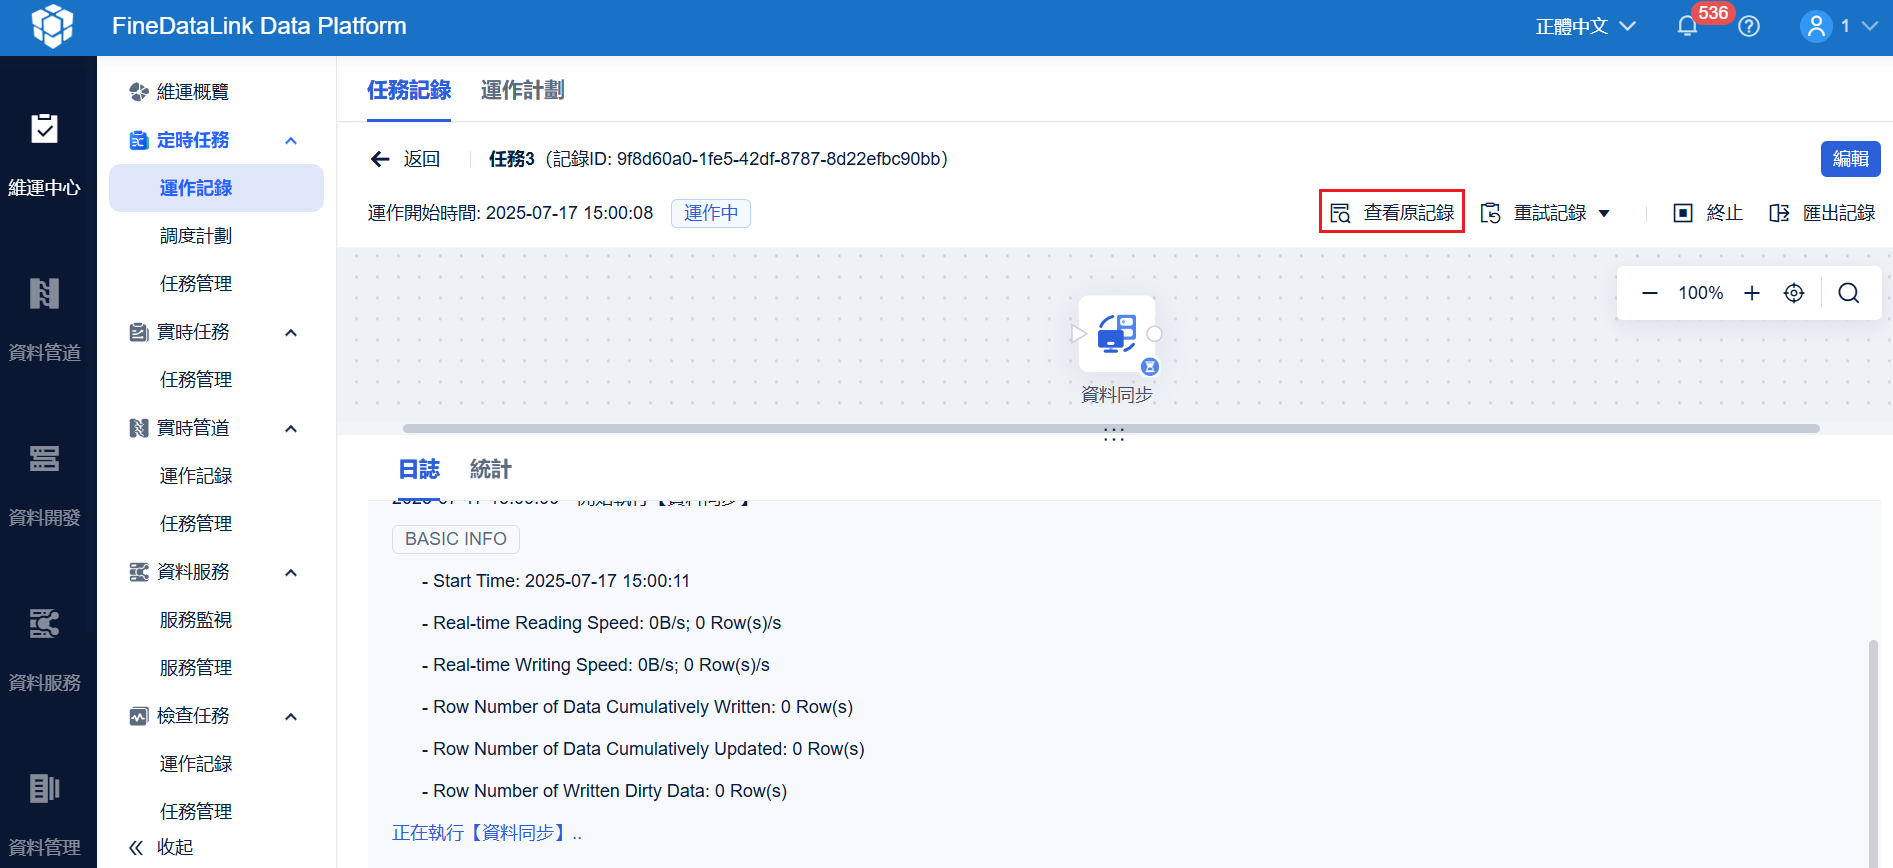Click the FineDataLink logo icon
The width and height of the screenshot is (1893, 868).
click(x=52, y=26)
